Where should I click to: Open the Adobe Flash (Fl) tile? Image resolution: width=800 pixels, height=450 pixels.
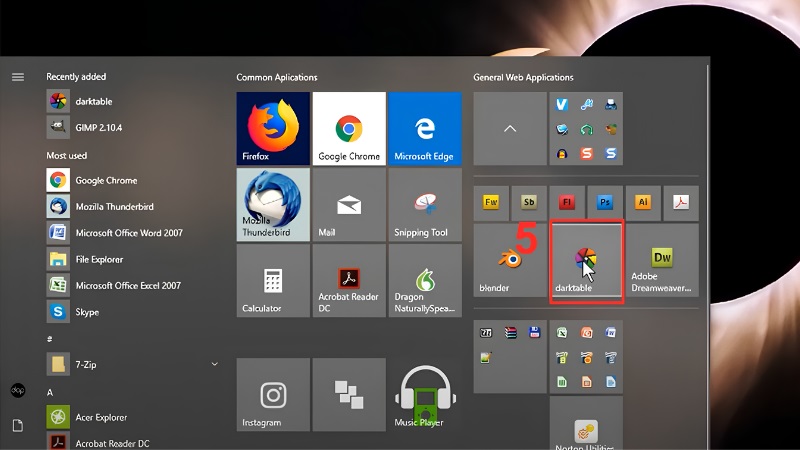(x=567, y=203)
